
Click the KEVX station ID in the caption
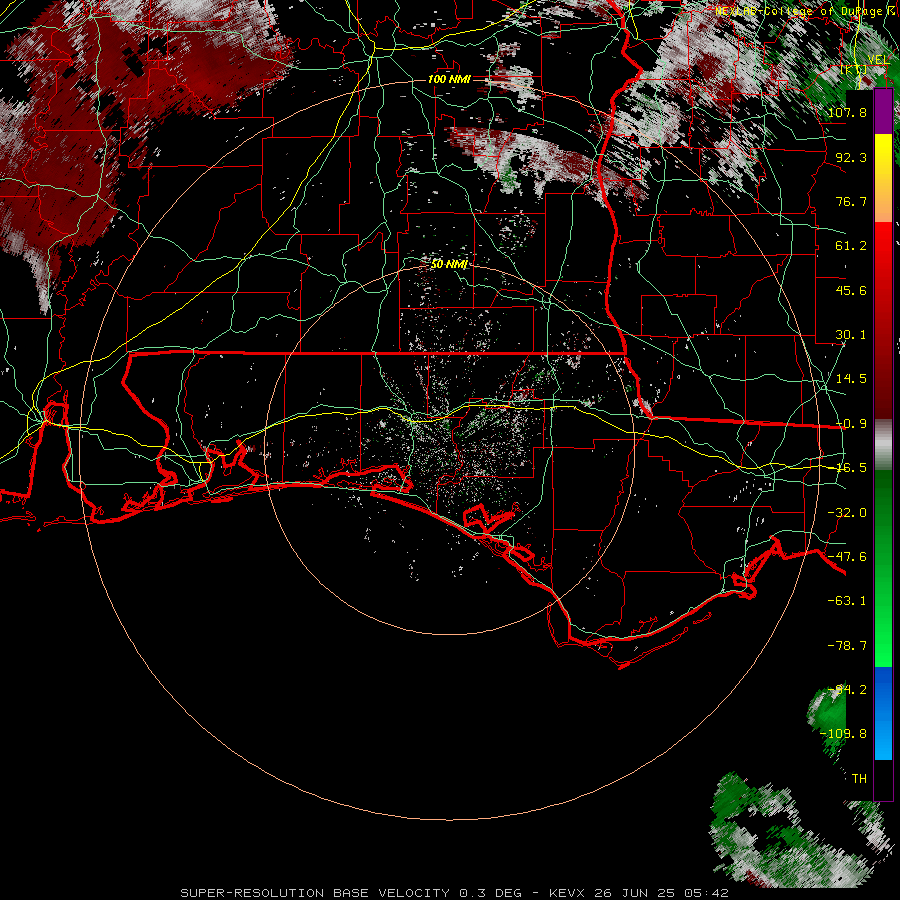pos(568,893)
